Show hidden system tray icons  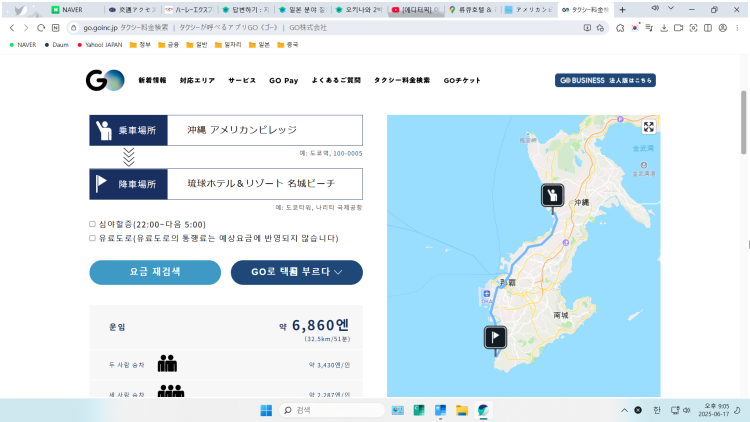pyautogui.click(x=624, y=410)
